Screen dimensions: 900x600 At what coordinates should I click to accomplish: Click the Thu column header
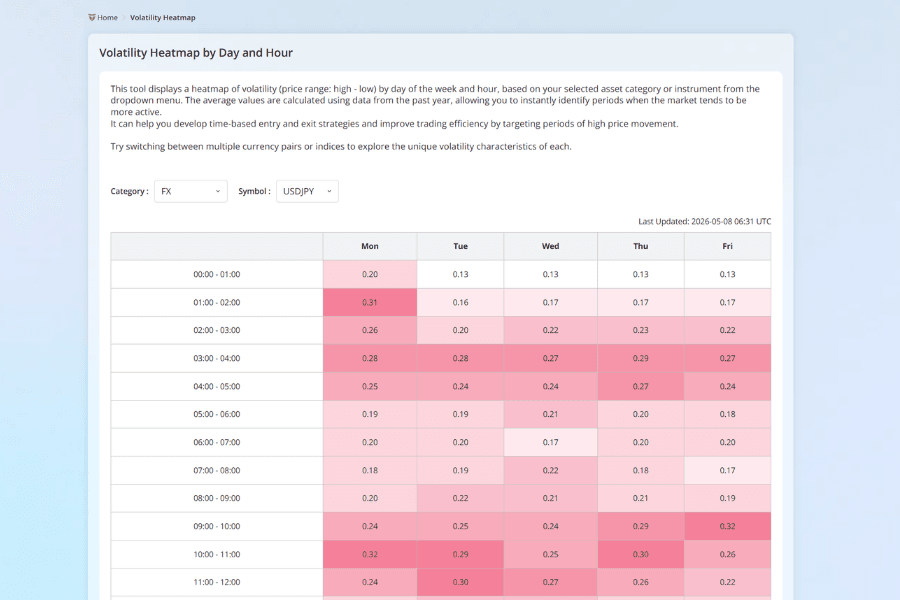641,246
